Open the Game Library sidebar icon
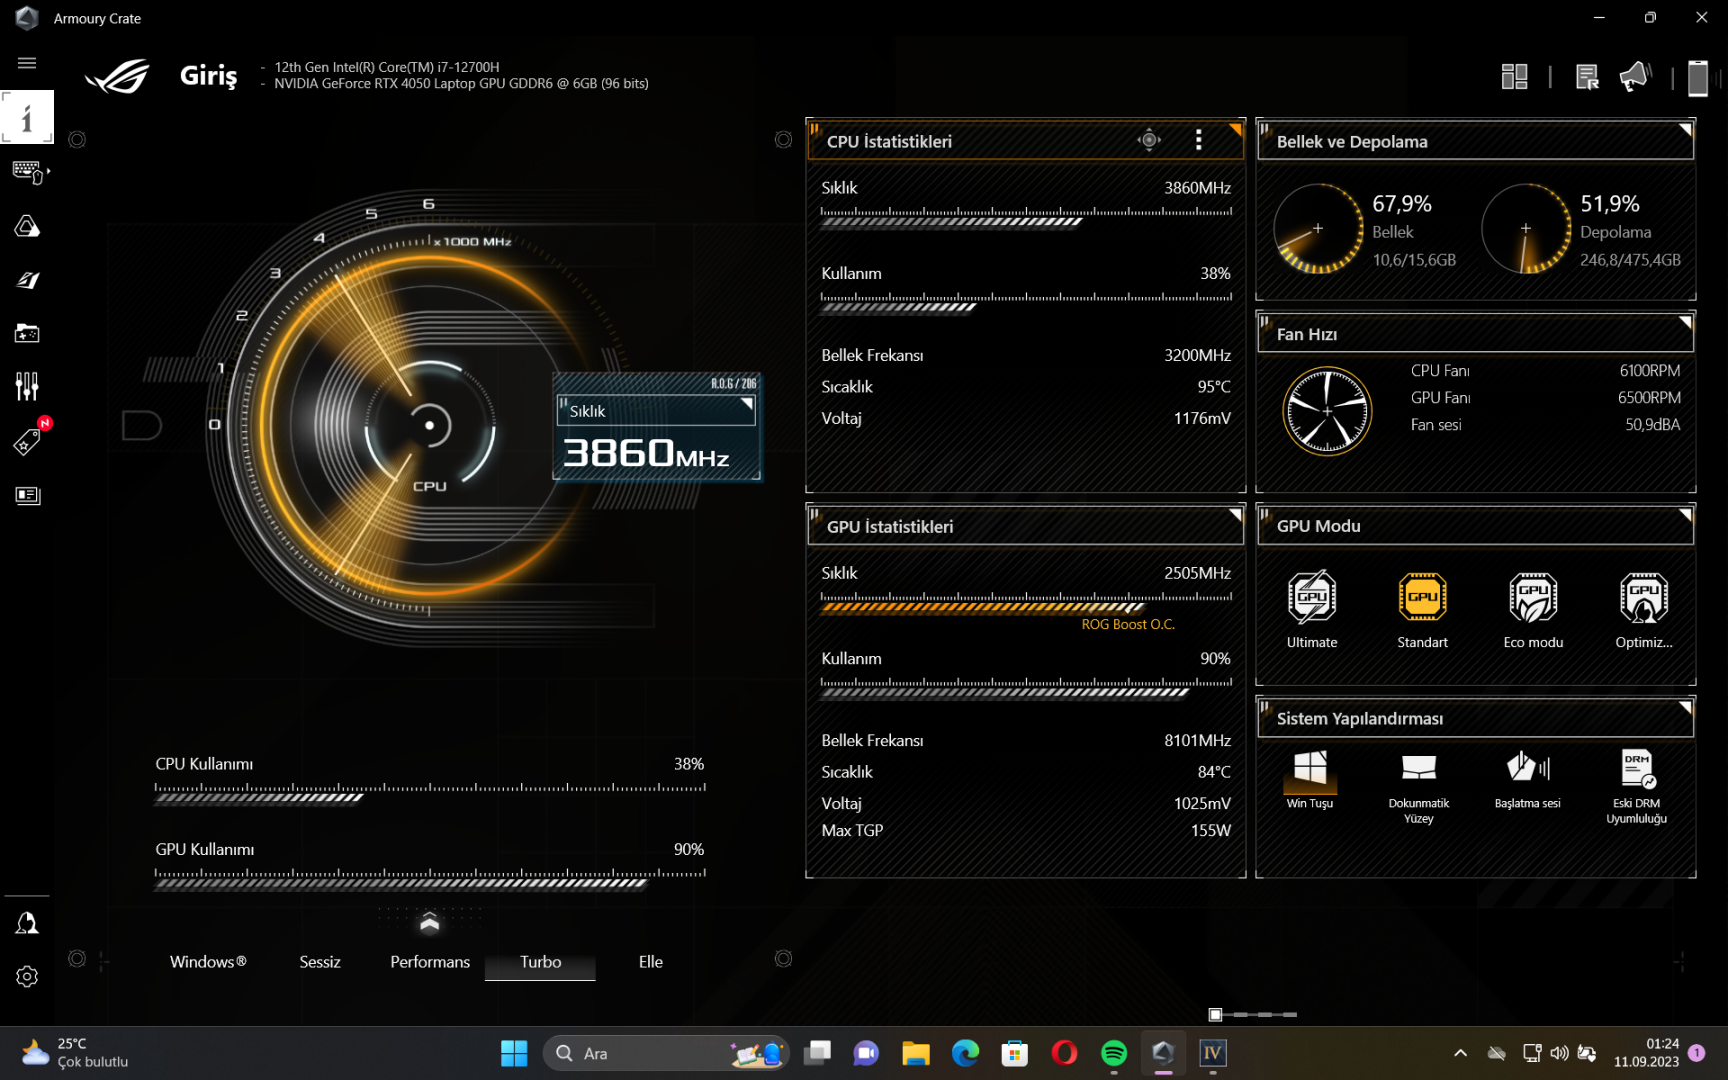Viewport: 1728px width, 1080px height. click(x=27, y=333)
